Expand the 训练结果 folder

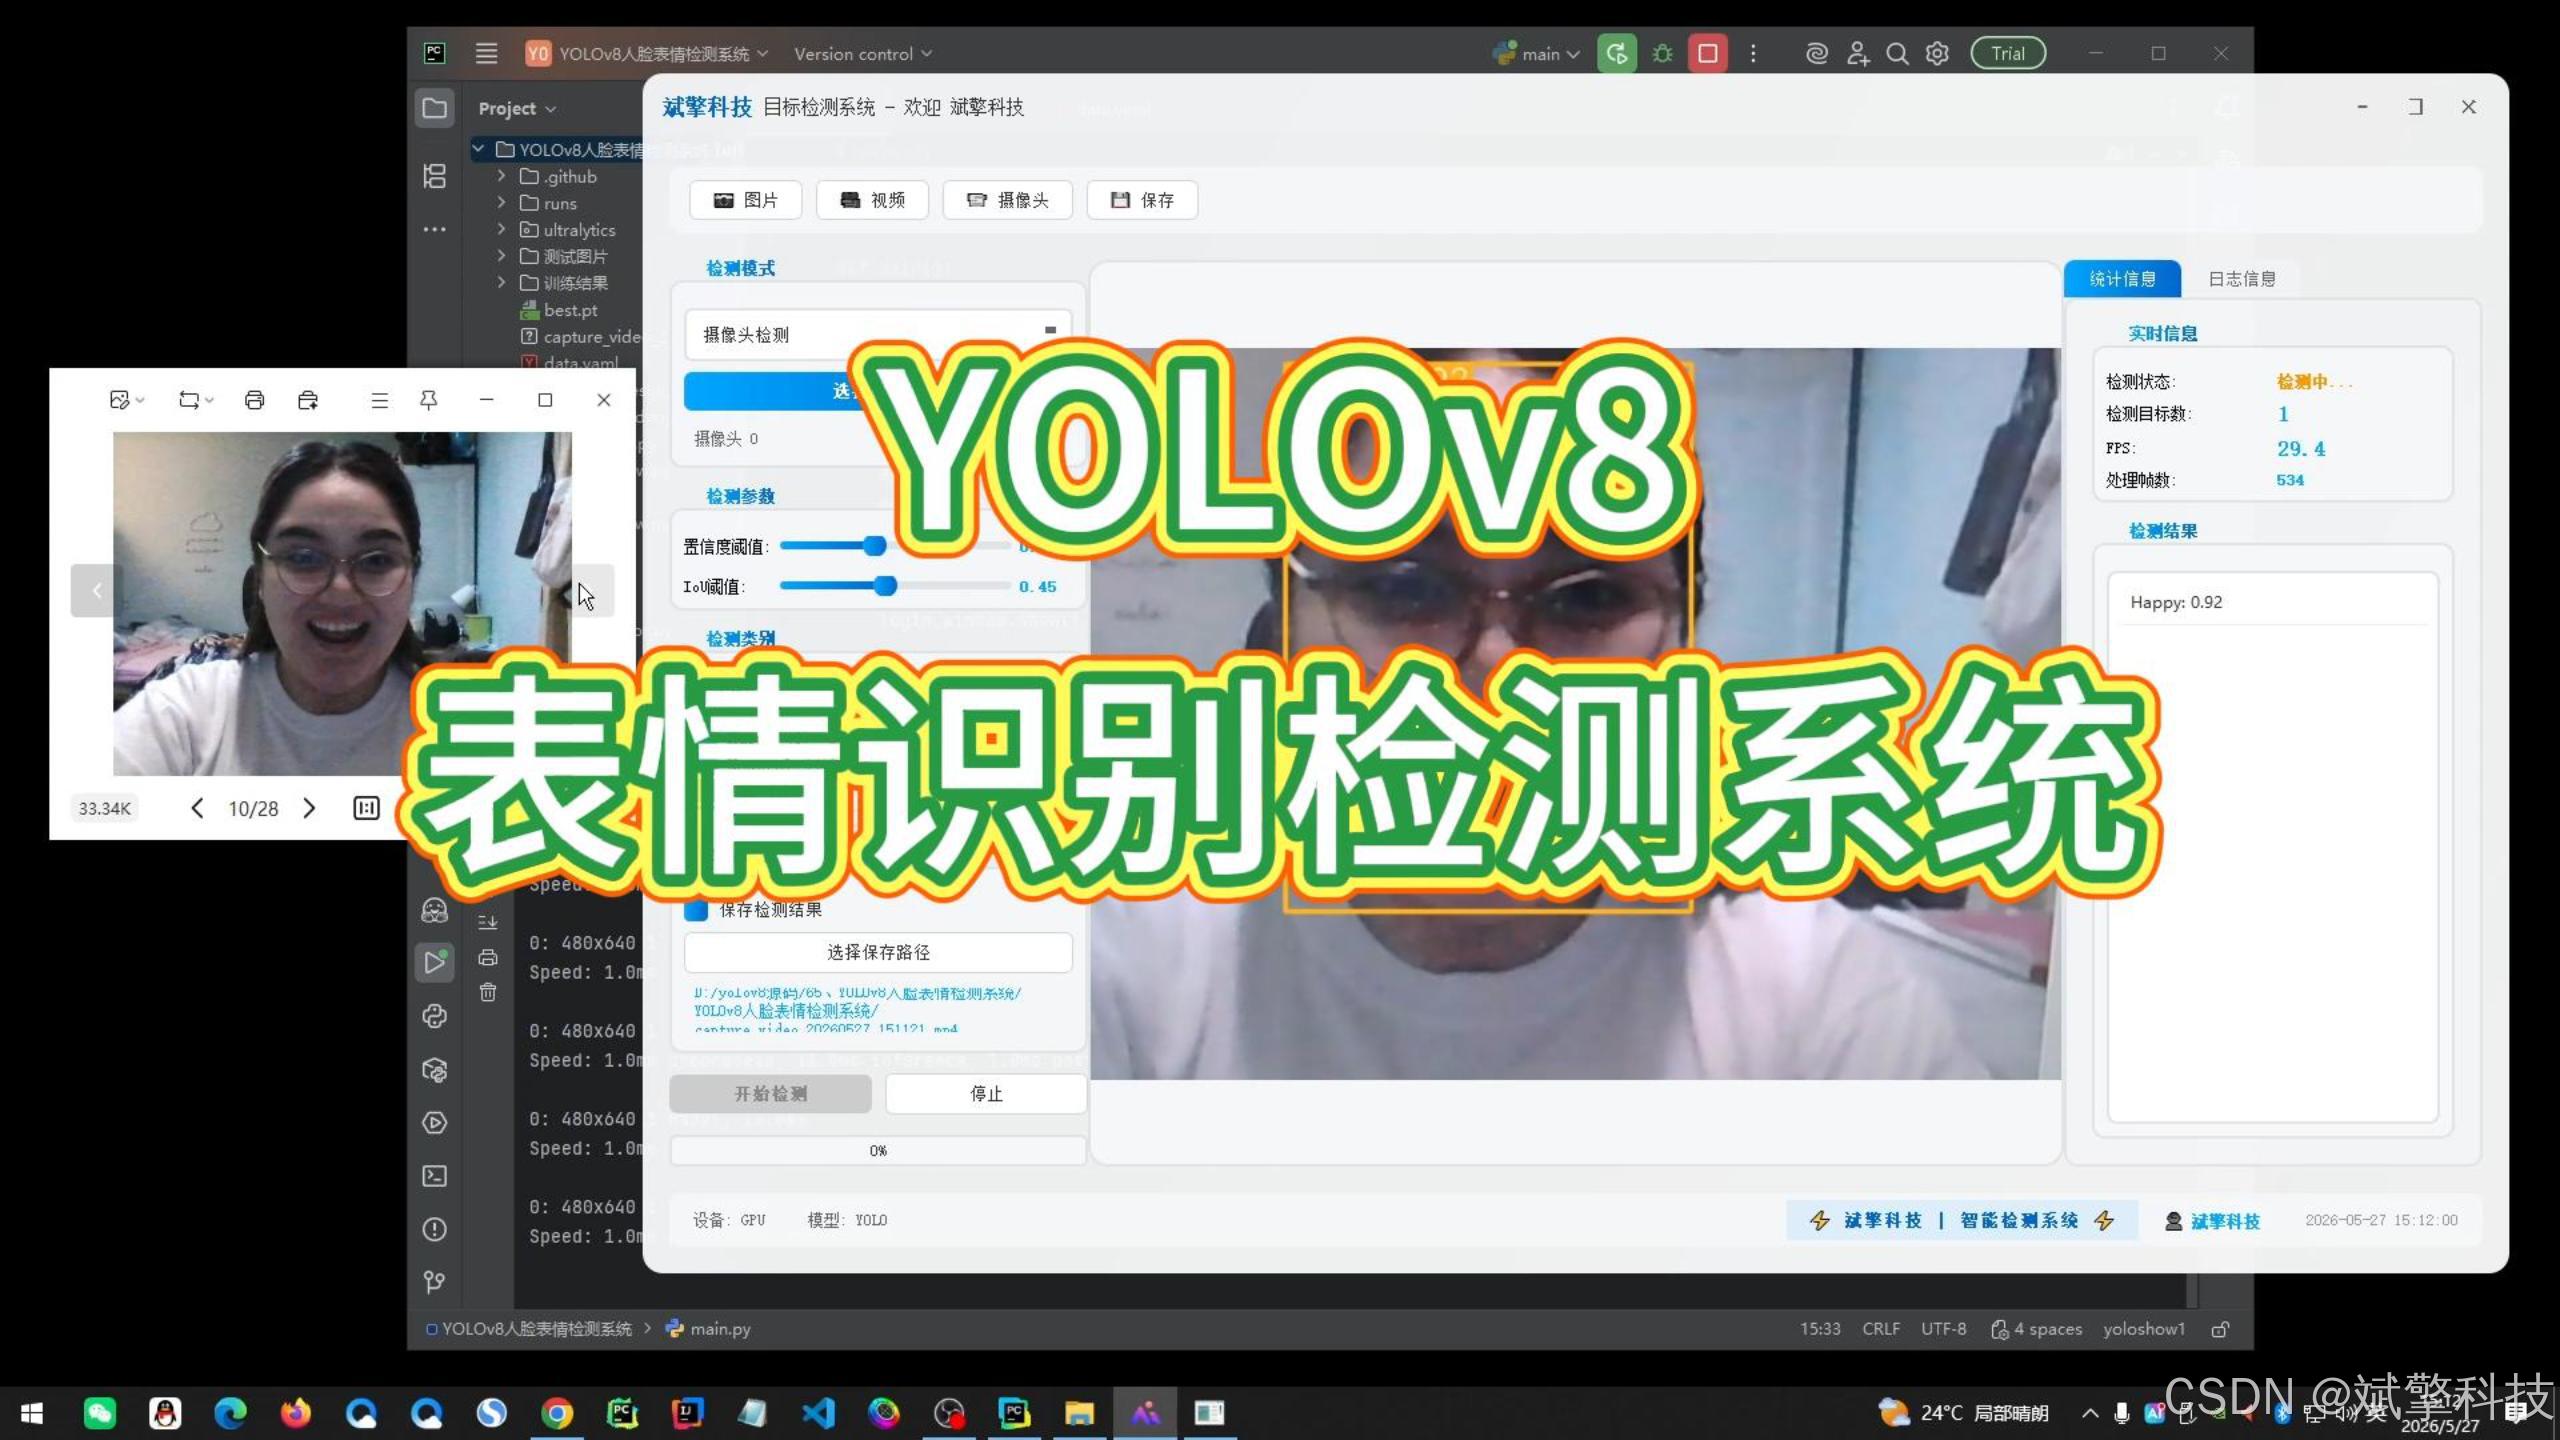pyautogui.click(x=501, y=282)
